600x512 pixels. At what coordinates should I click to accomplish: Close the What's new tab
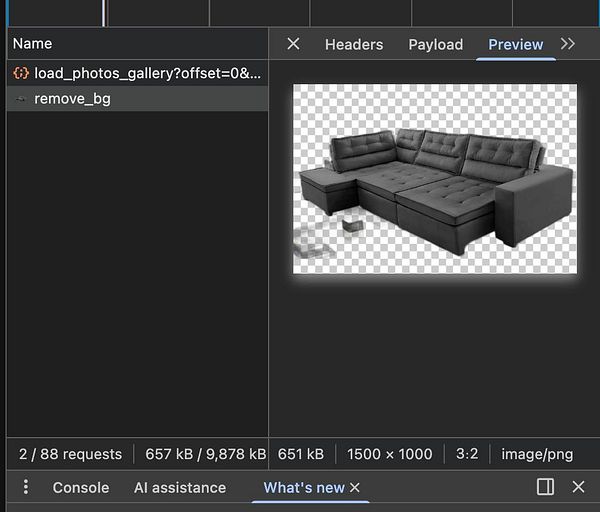(355, 488)
